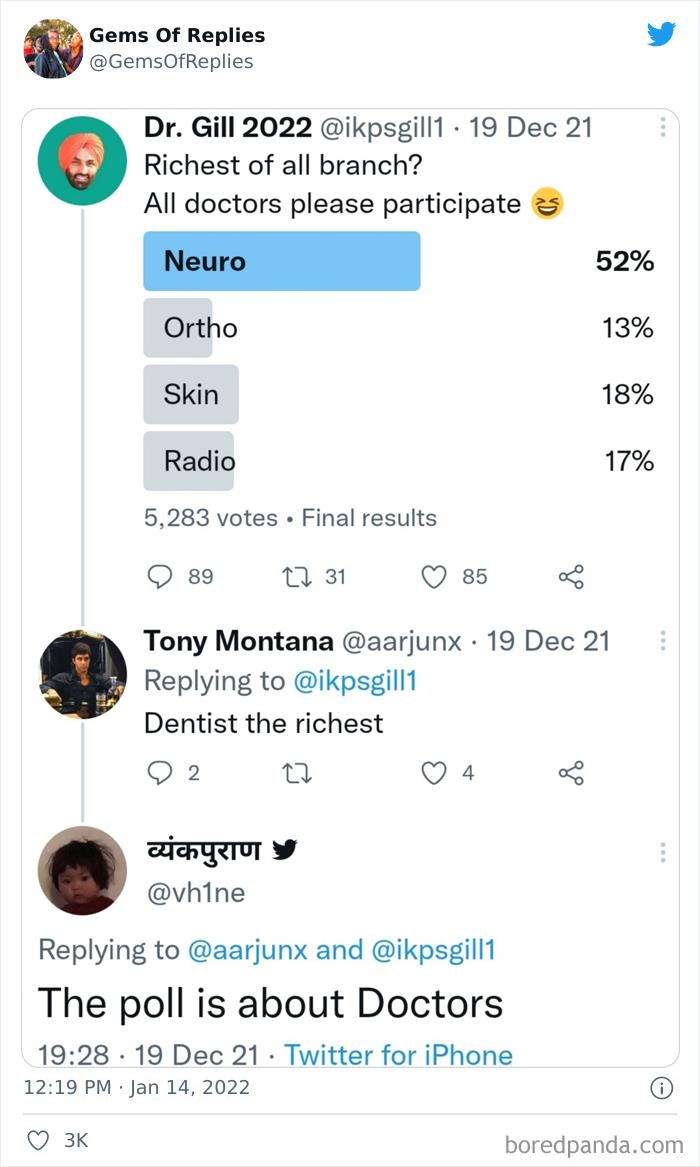The width and height of the screenshot is (700, 1167).
Task: Open Gems Of Replies profile picture
Action: (53, 47)
